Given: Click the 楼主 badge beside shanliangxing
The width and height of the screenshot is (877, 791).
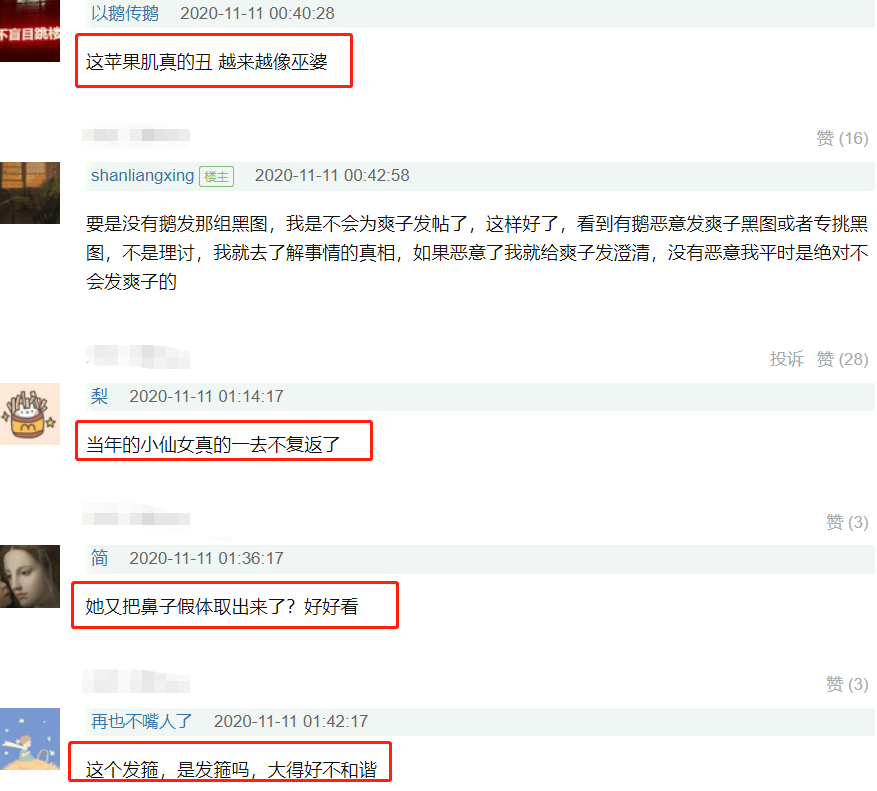Looking at the screenshot, I should [x=216, y=177].
